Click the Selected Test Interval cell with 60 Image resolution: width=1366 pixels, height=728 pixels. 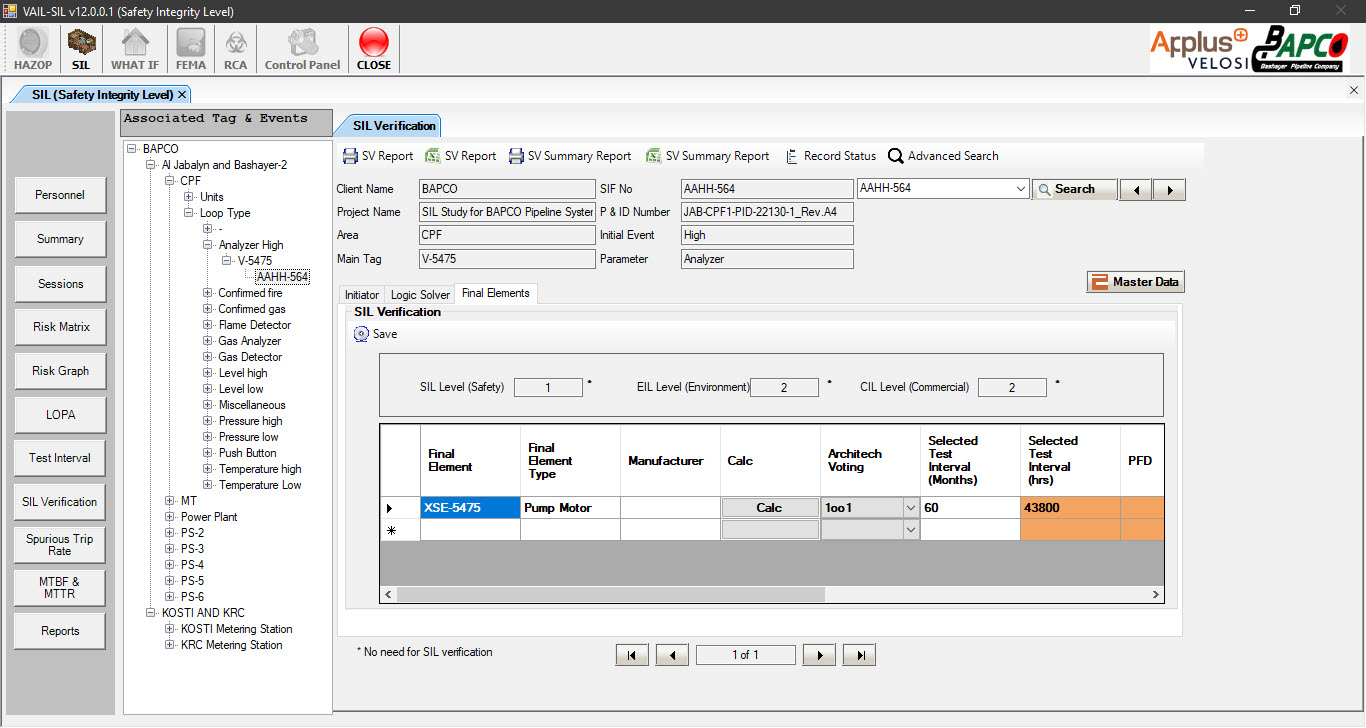(968, 508)
